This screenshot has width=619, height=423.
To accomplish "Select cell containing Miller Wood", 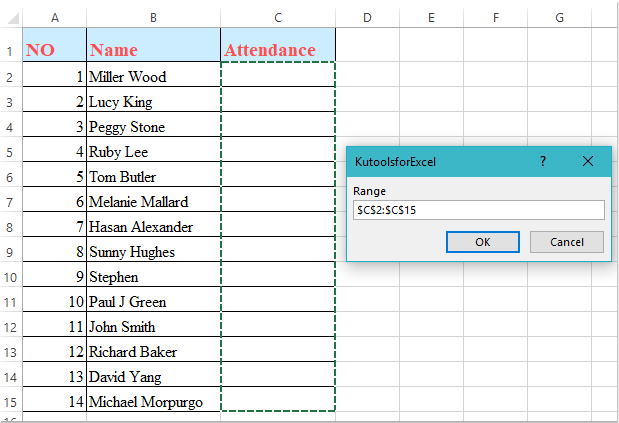I will tap(153, 77).
